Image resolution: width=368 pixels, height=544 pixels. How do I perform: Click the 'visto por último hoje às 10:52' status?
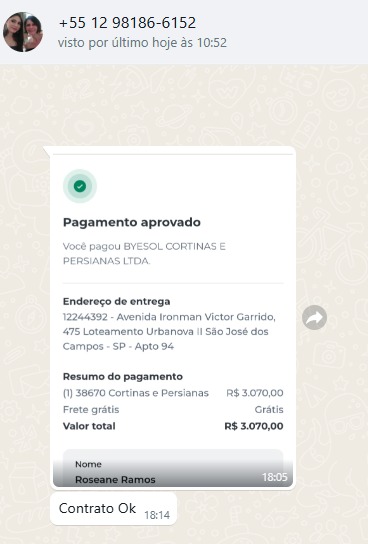(x=142, y=43)
